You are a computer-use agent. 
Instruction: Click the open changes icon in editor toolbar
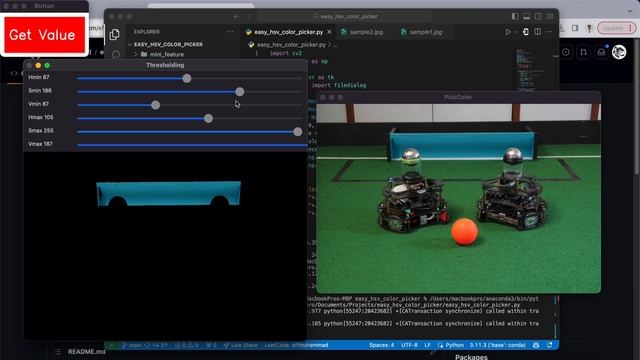[526, 31]
